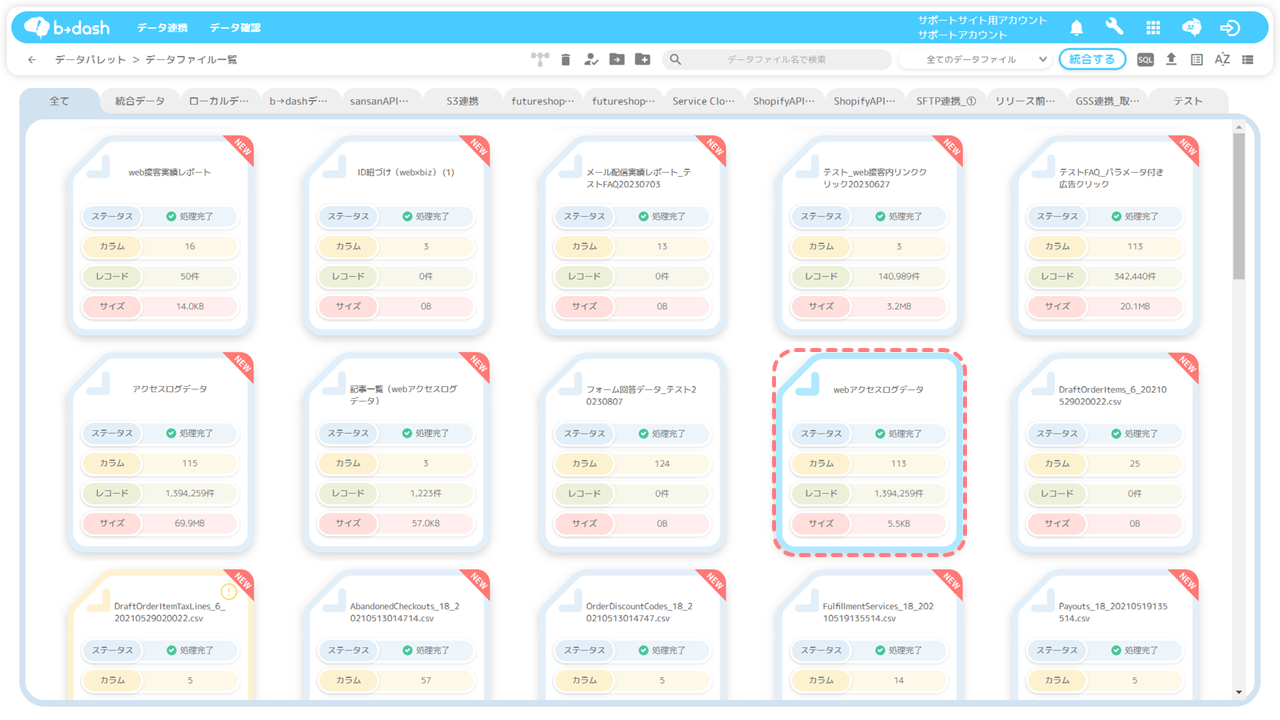Click 統合する button
1280x720 pixels.
[1092, 60]
